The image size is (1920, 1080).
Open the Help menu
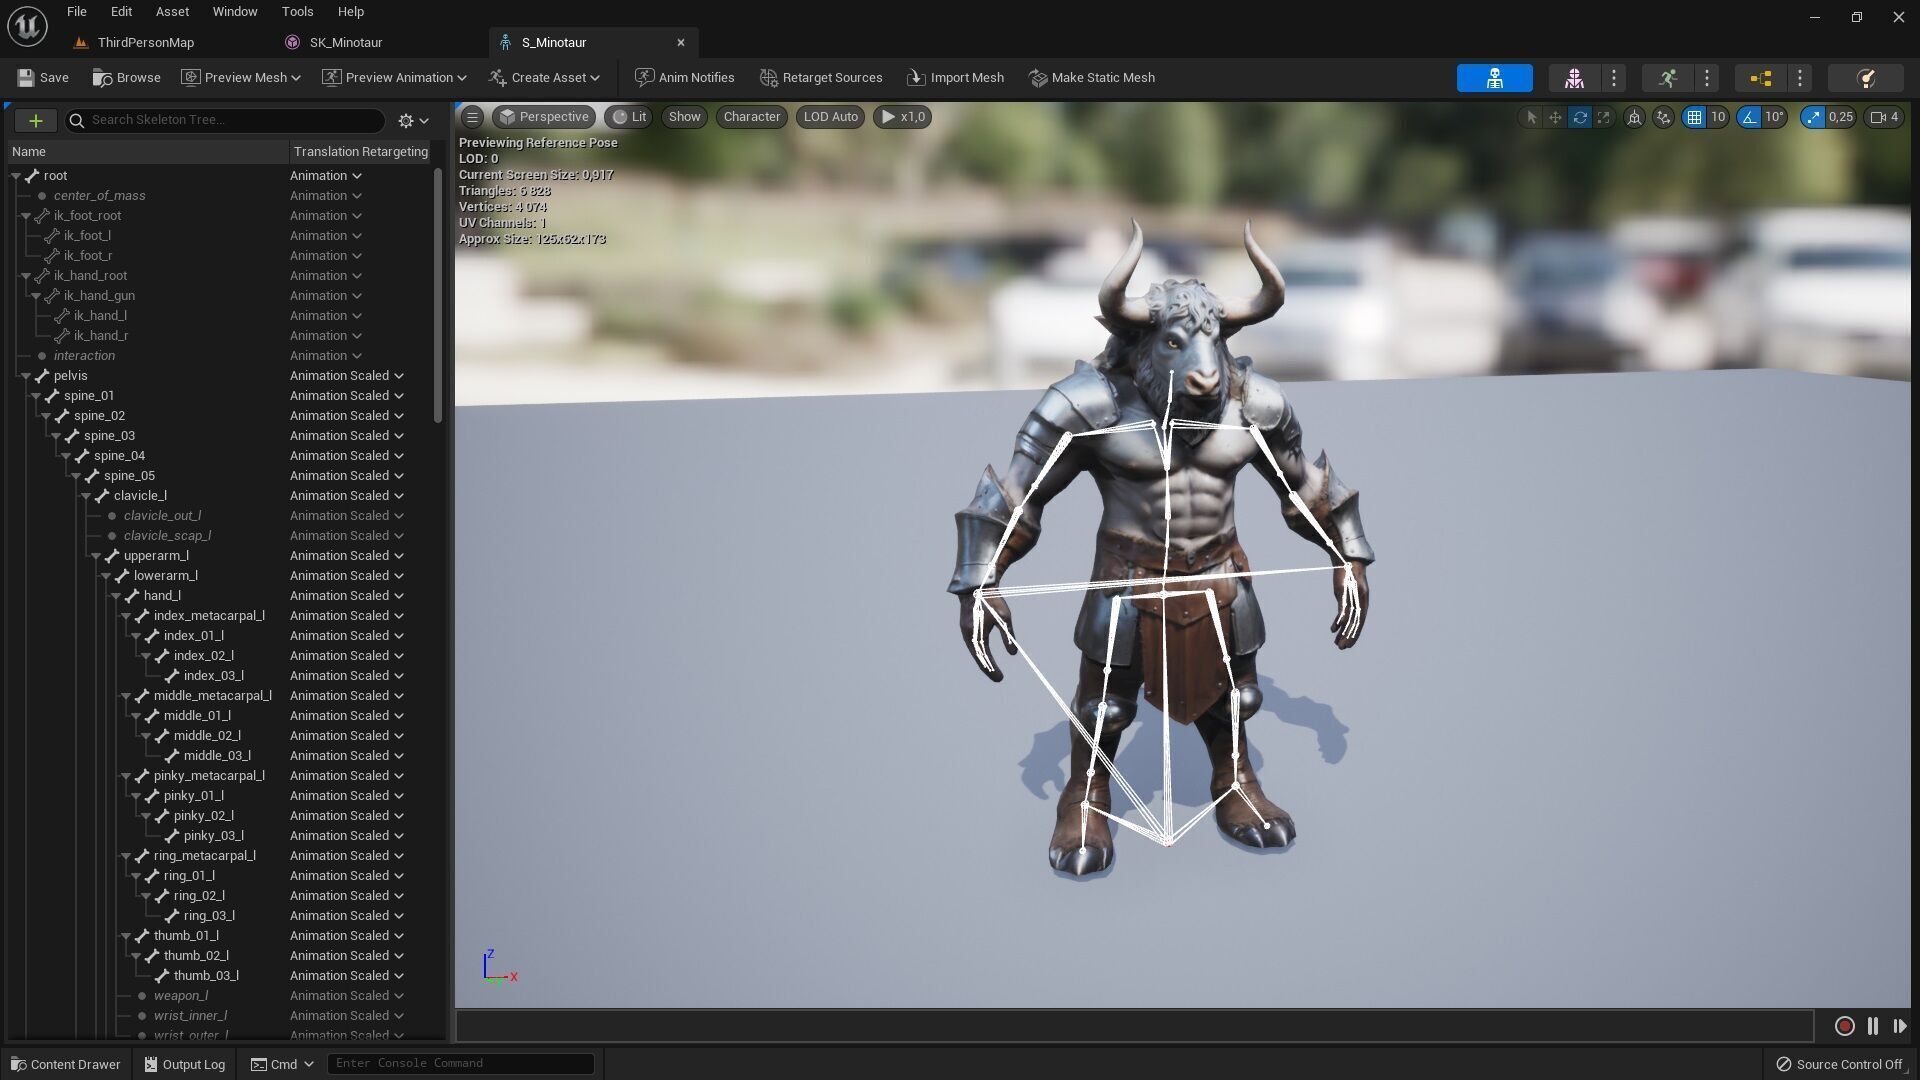click(x=350, y=12)
